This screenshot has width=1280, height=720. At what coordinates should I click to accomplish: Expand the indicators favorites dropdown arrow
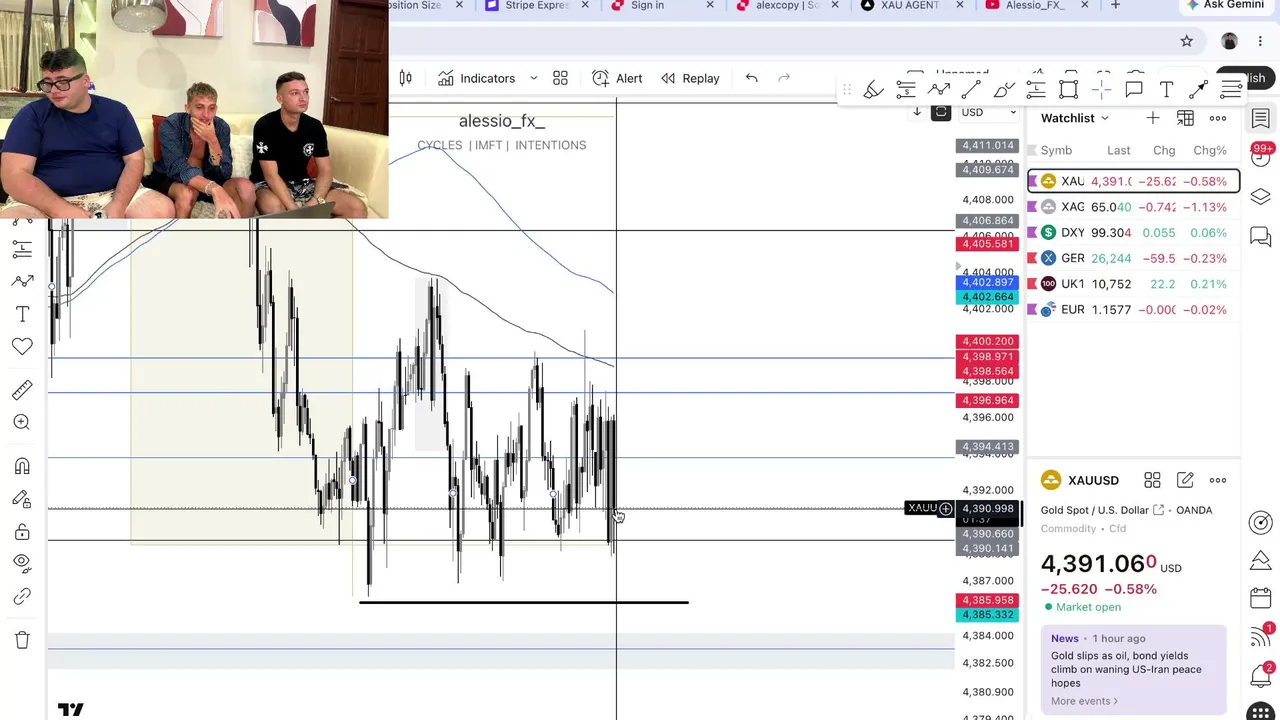tap(533, 78)
